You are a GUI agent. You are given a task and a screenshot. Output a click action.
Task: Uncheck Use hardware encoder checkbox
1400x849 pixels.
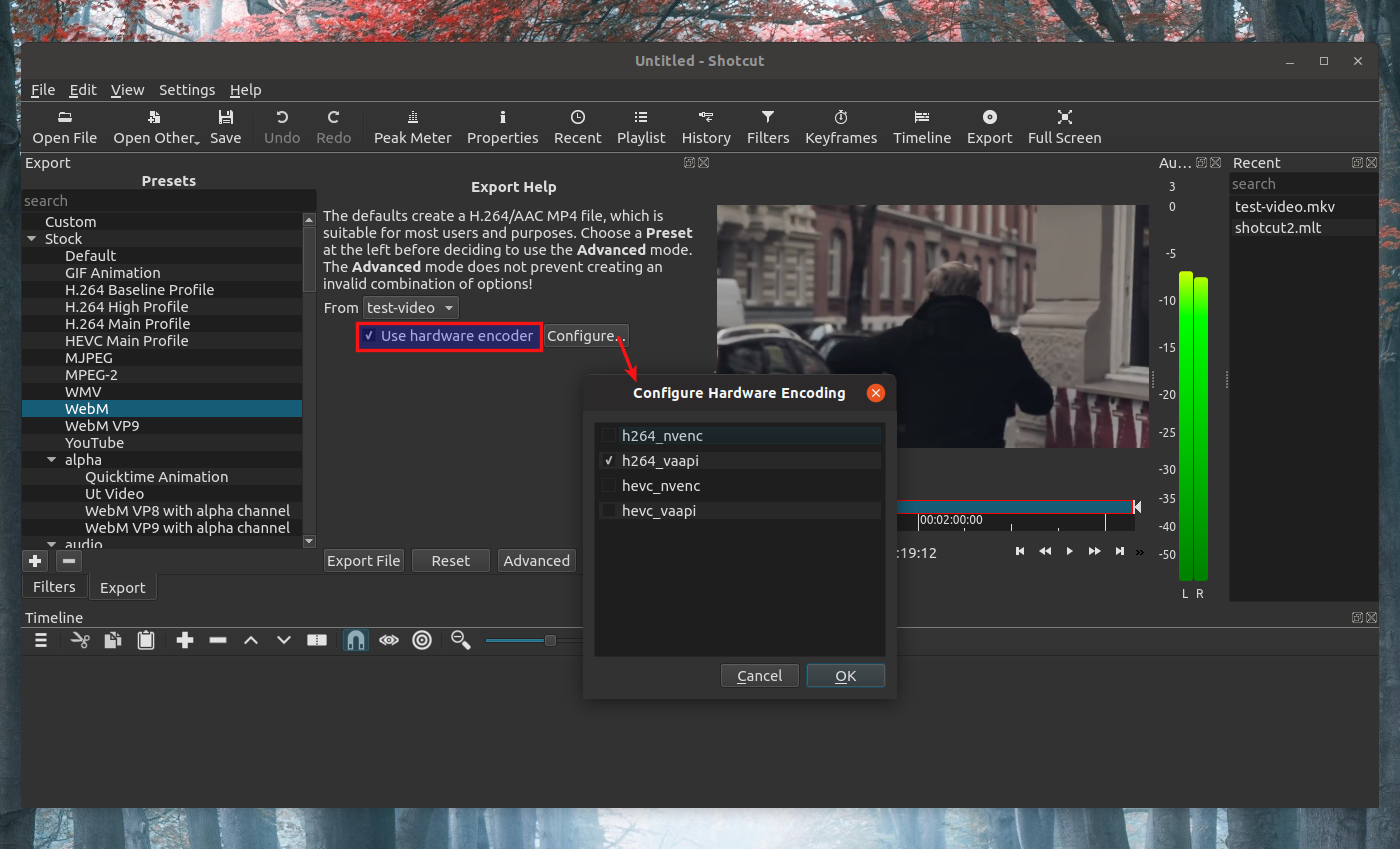(369, 336)
